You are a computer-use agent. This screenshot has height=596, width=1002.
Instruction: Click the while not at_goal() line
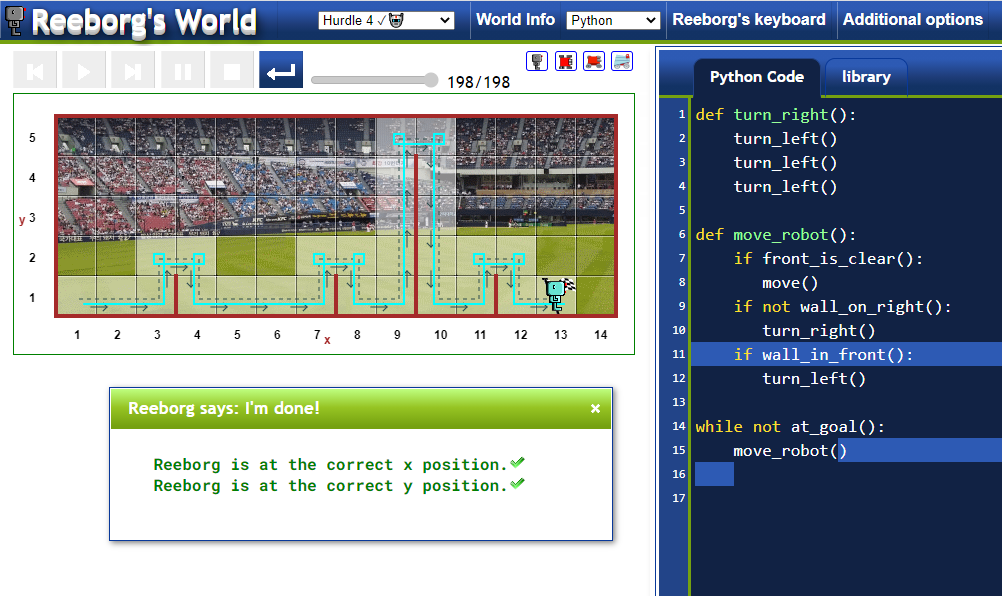click(790, 427)
